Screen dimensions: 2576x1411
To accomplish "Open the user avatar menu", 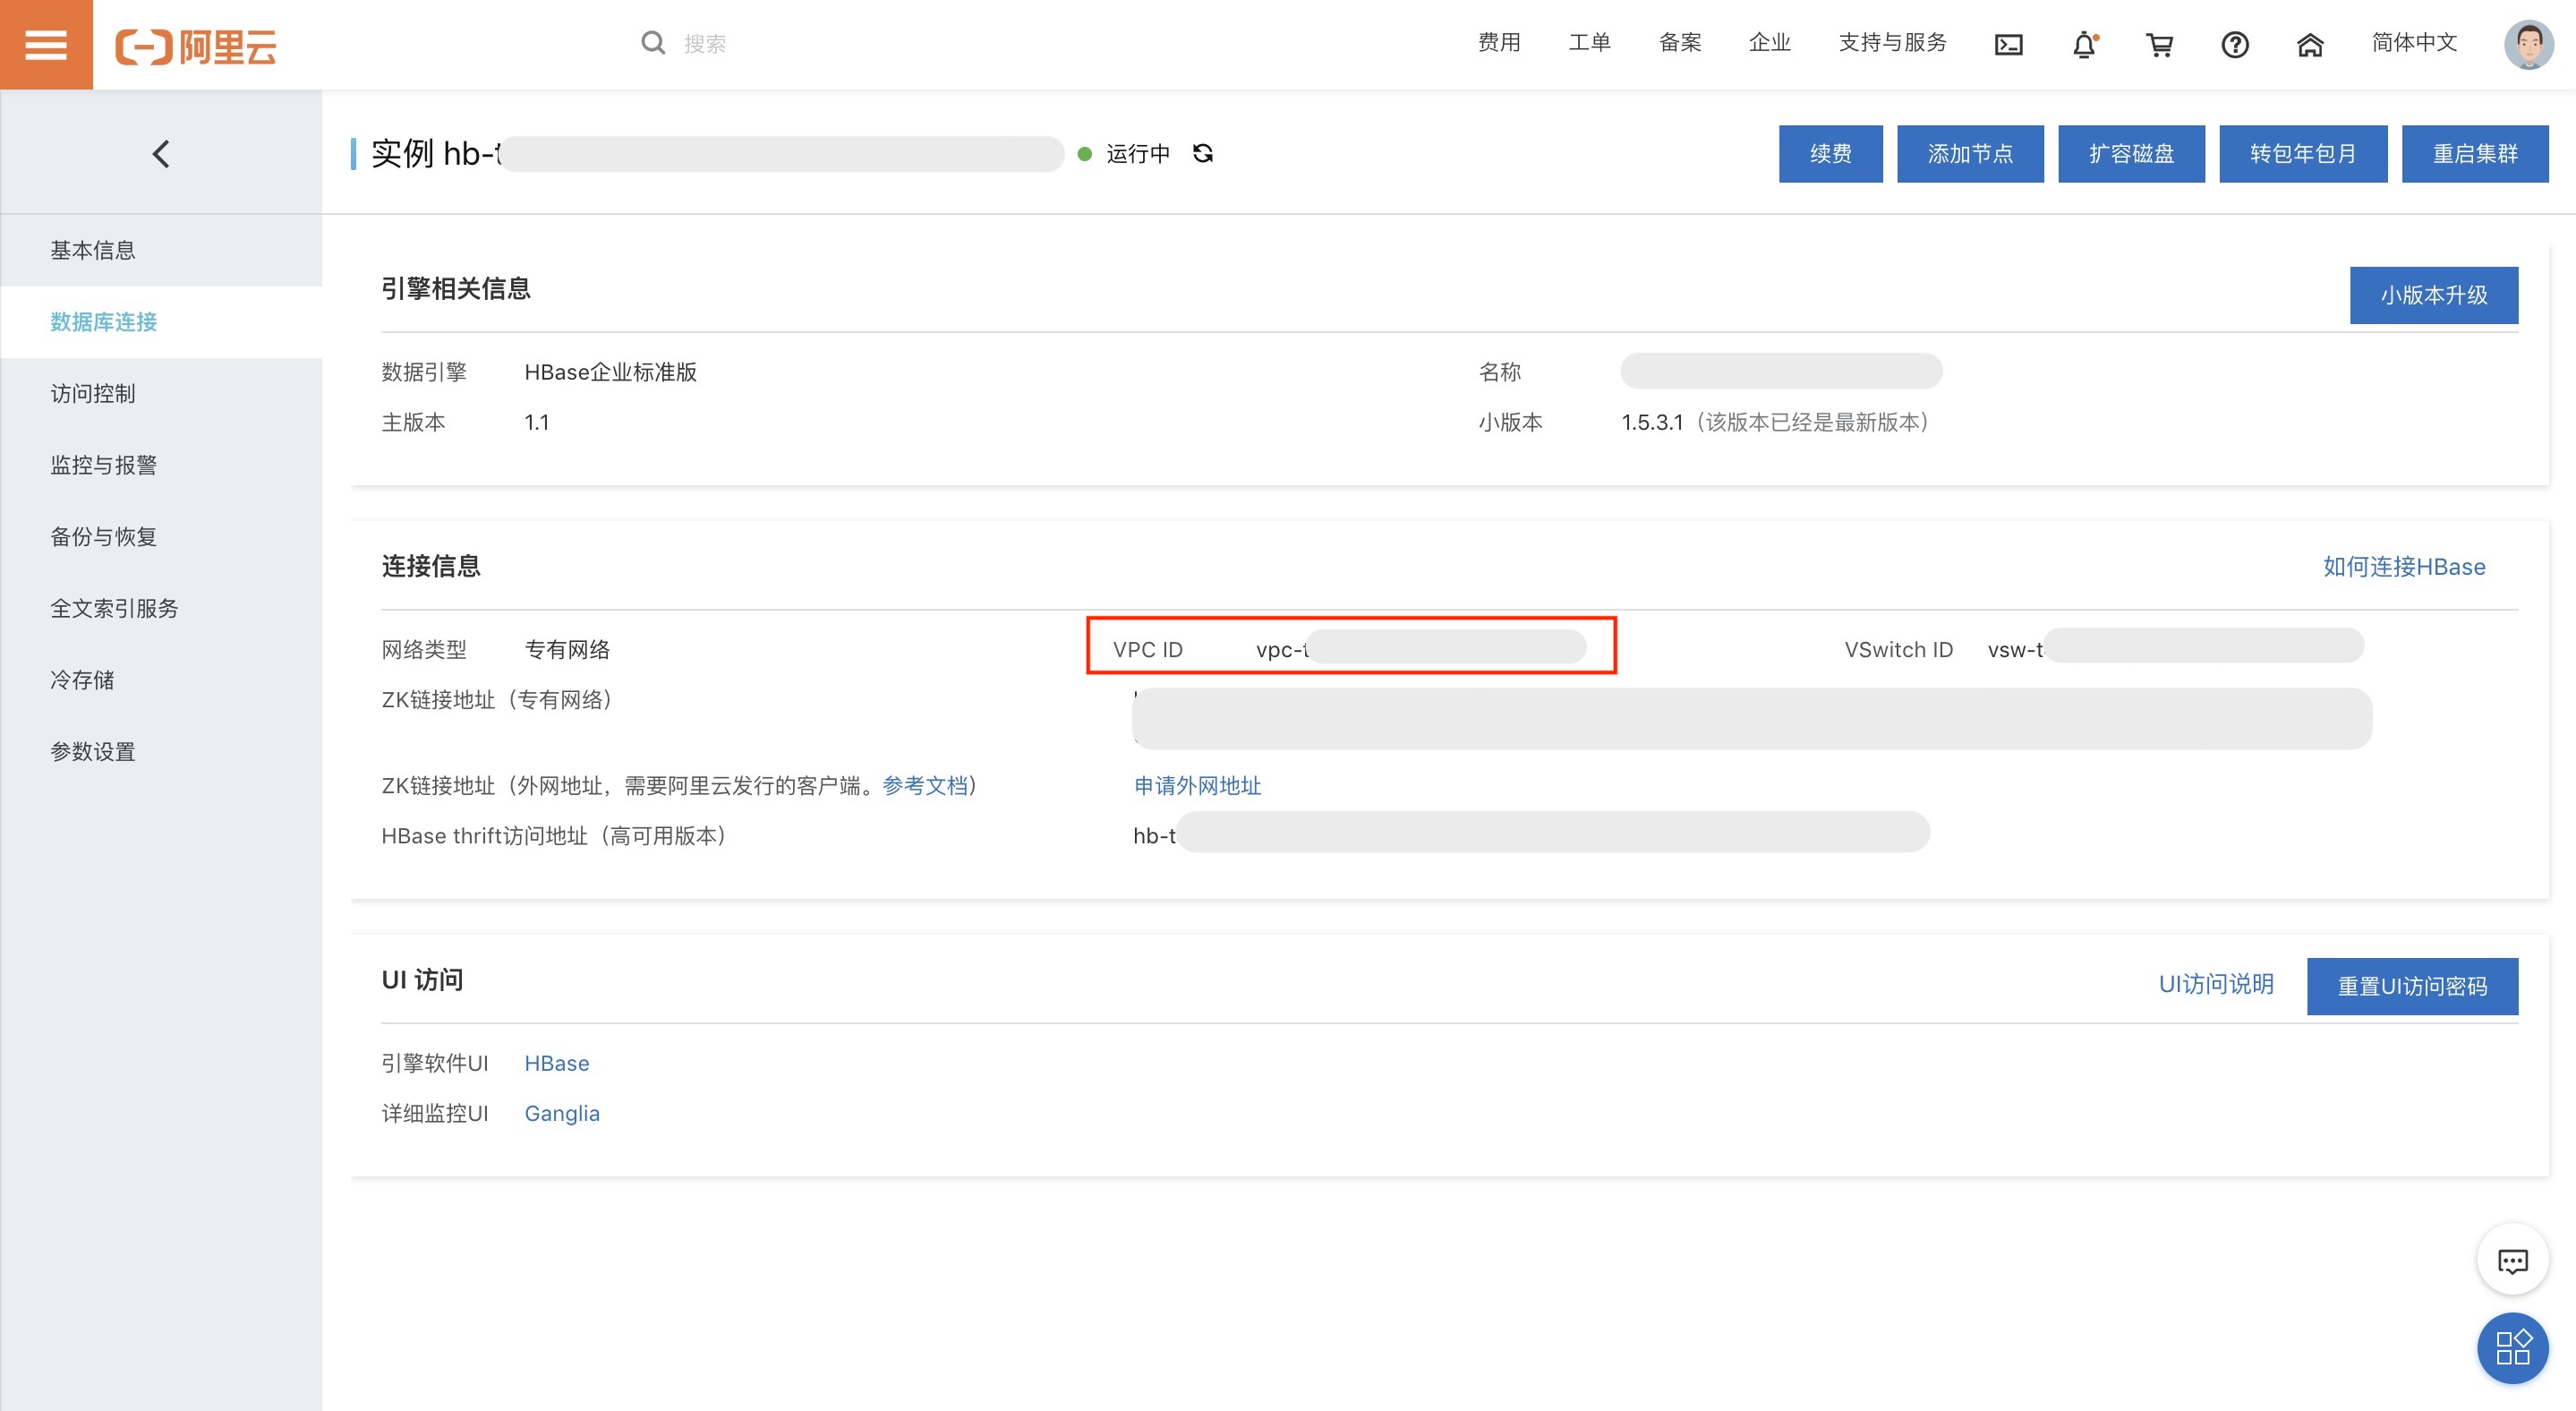I will click(2528, 44).
